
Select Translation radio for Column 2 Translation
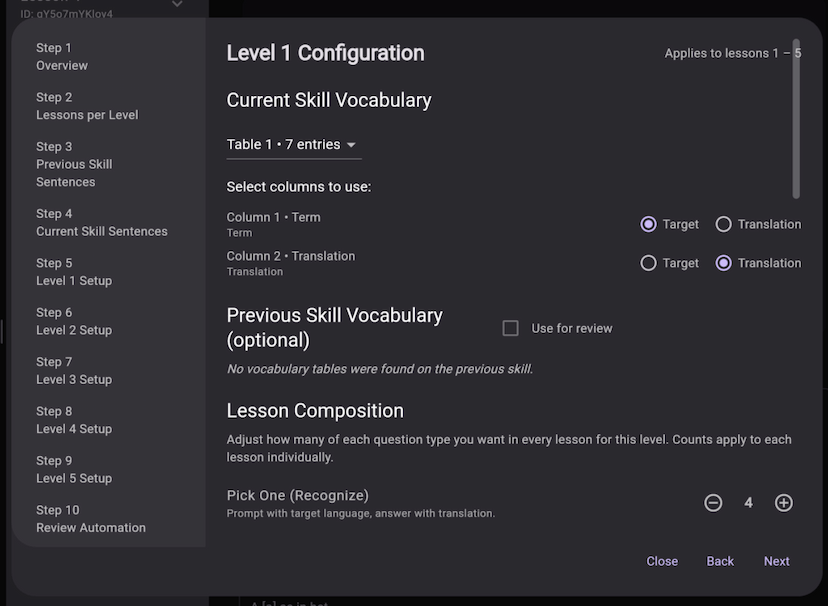point(725,263)
